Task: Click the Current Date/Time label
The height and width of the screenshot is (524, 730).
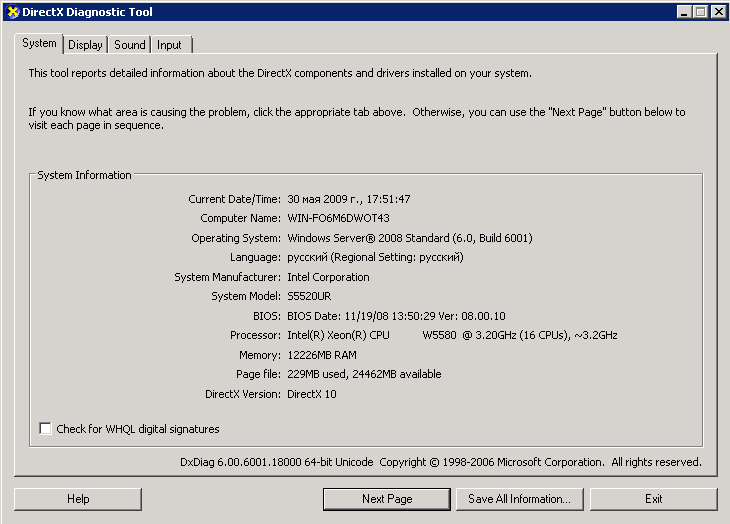Action: point(234,199)
